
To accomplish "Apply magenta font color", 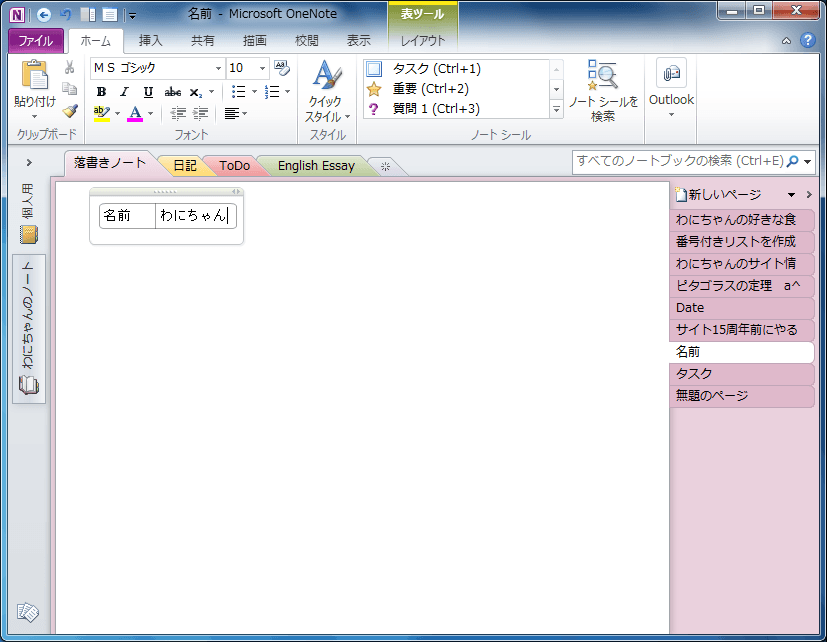I will point(135,113).
